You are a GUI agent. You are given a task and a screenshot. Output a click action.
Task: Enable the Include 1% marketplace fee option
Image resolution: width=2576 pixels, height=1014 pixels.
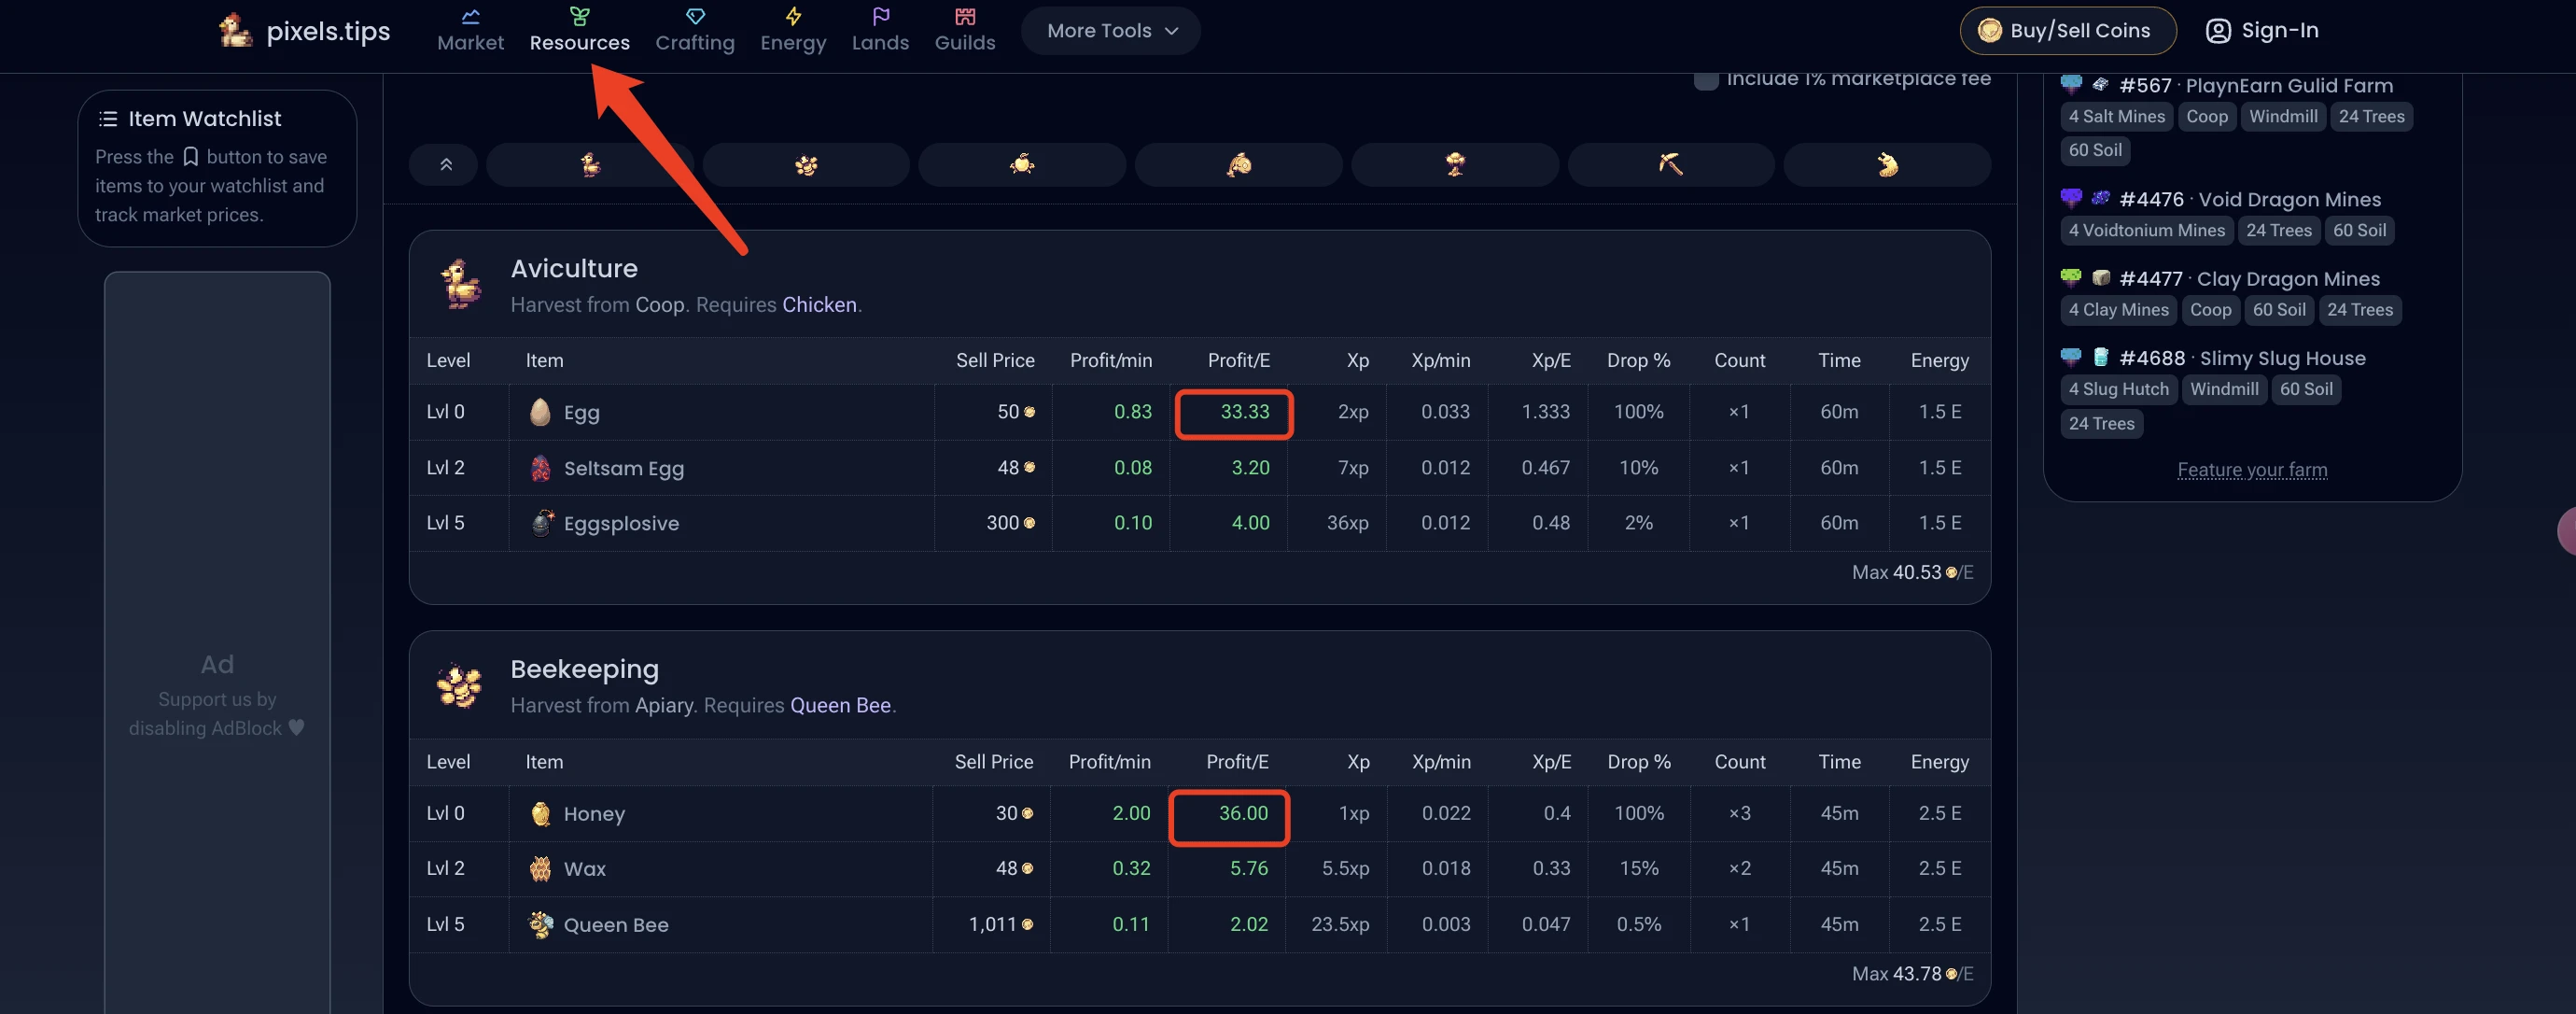point(1706,79)
